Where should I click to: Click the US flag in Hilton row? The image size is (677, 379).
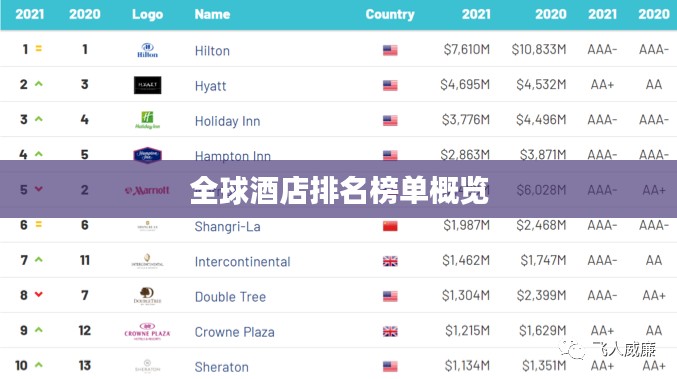390,51
